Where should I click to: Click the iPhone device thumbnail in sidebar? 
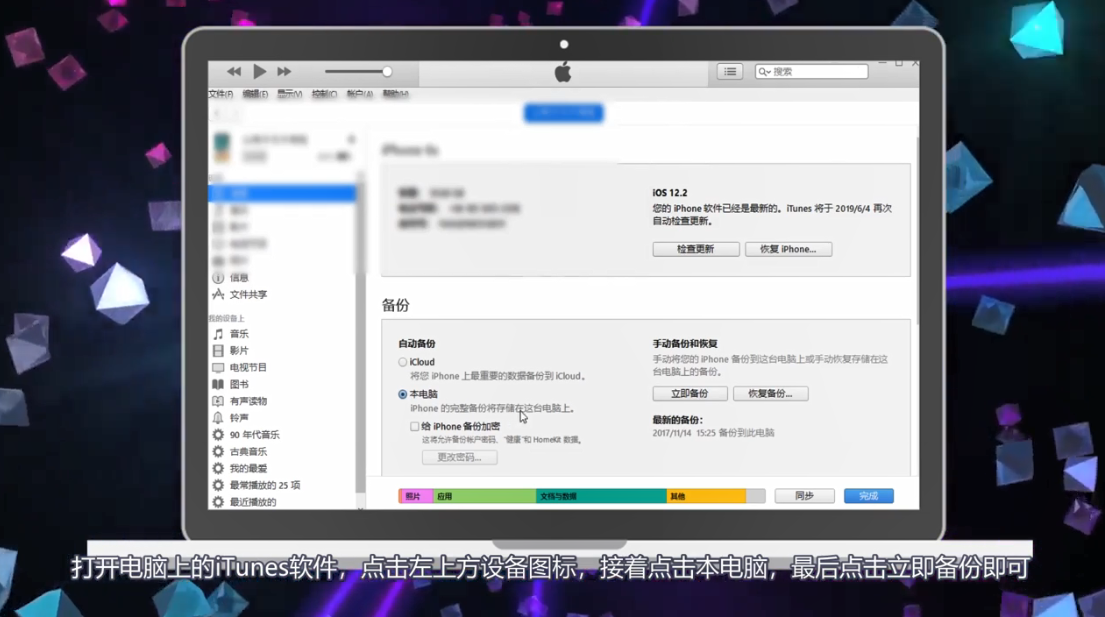(223, 147)
